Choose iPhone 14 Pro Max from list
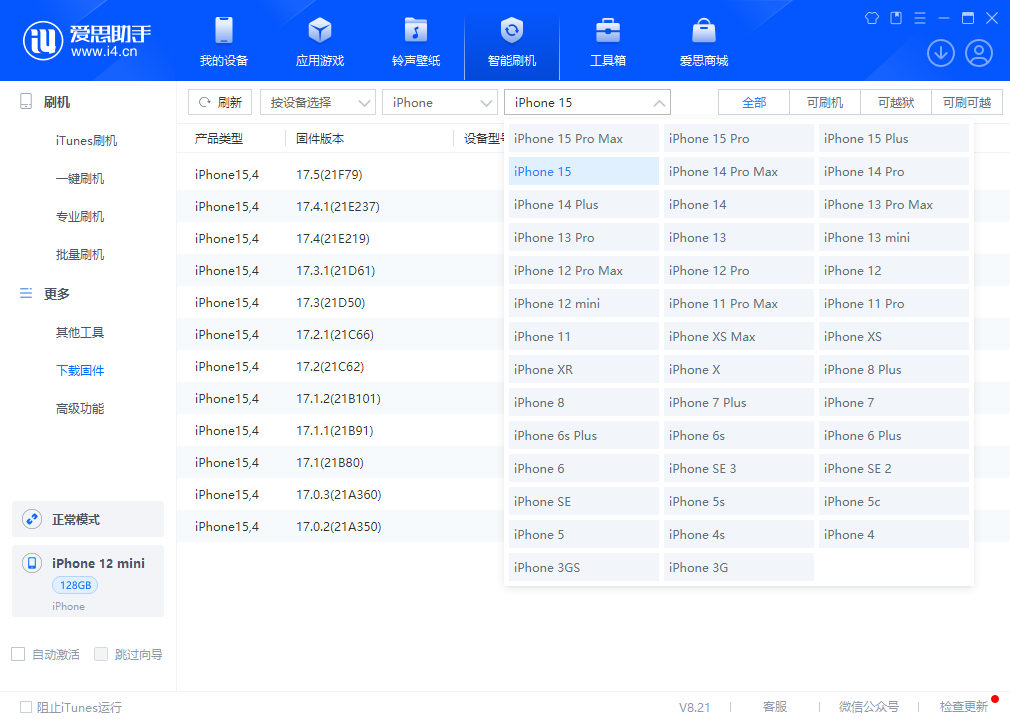1010x722 pixels. point(739,171)
